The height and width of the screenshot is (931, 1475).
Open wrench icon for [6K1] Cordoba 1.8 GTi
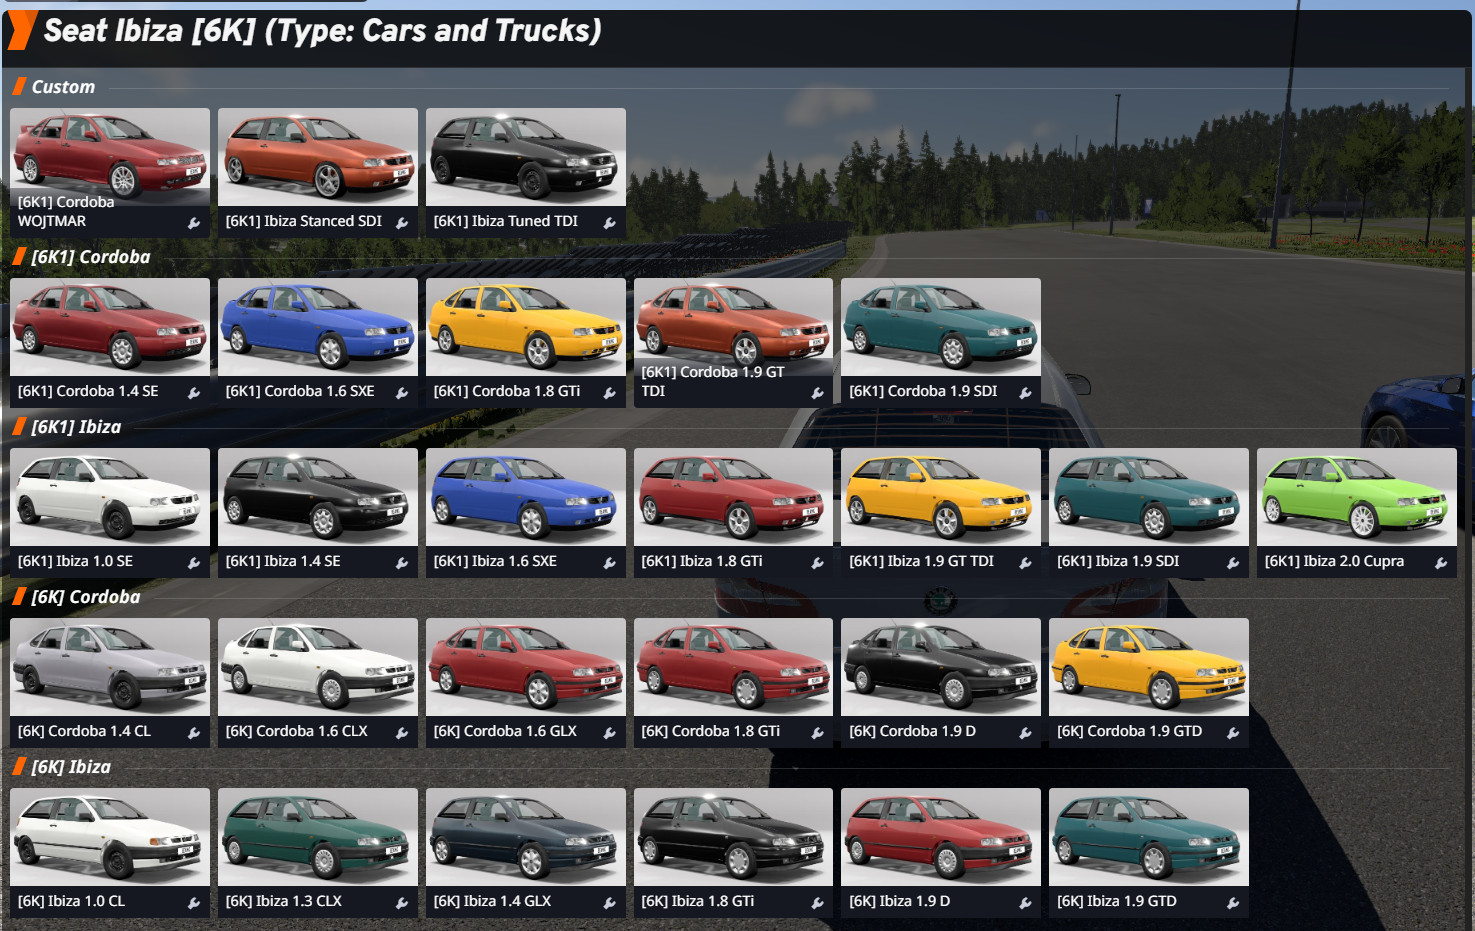click(x=610, y=393)
